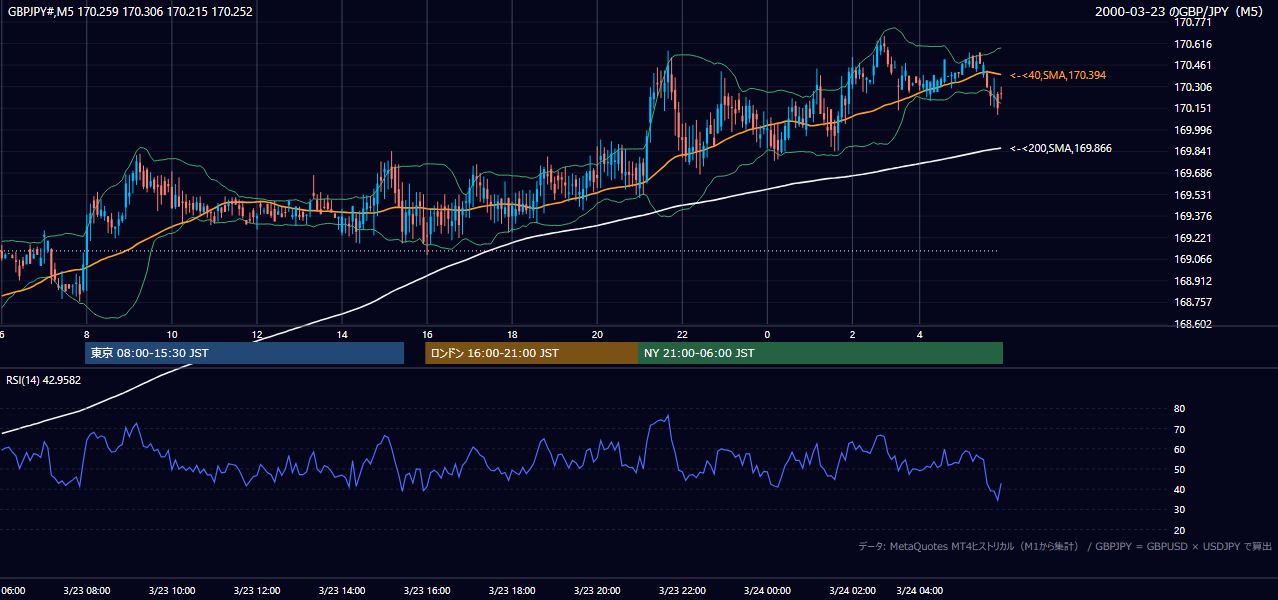Click the RSI scale value 70

point(1179,429)
